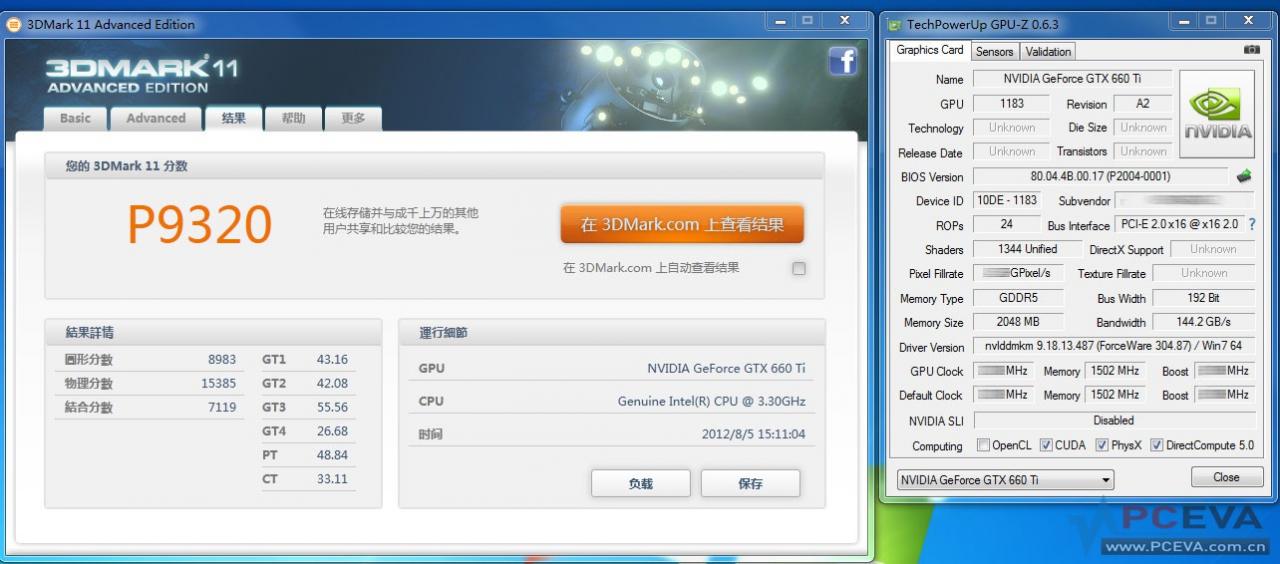
Task: Click the GPU-Z title bar icon
Action: click(893, 25)
